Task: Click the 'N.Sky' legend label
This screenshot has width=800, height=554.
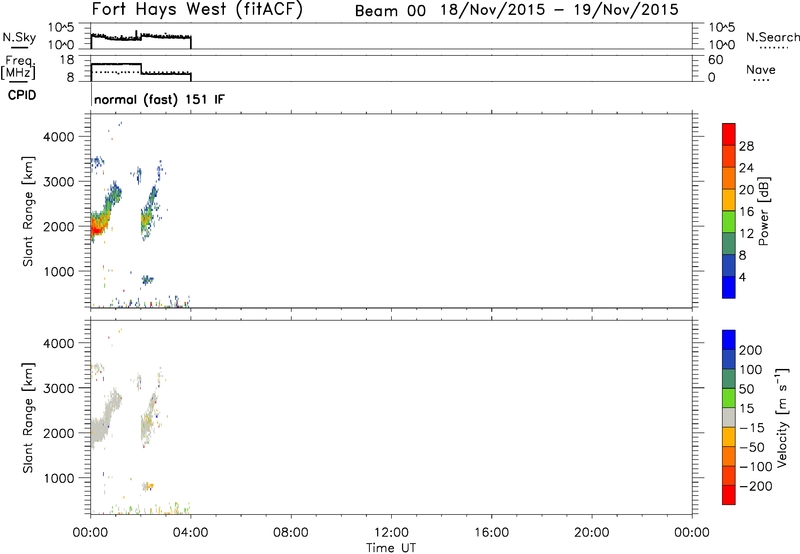Action: (19, 37)
